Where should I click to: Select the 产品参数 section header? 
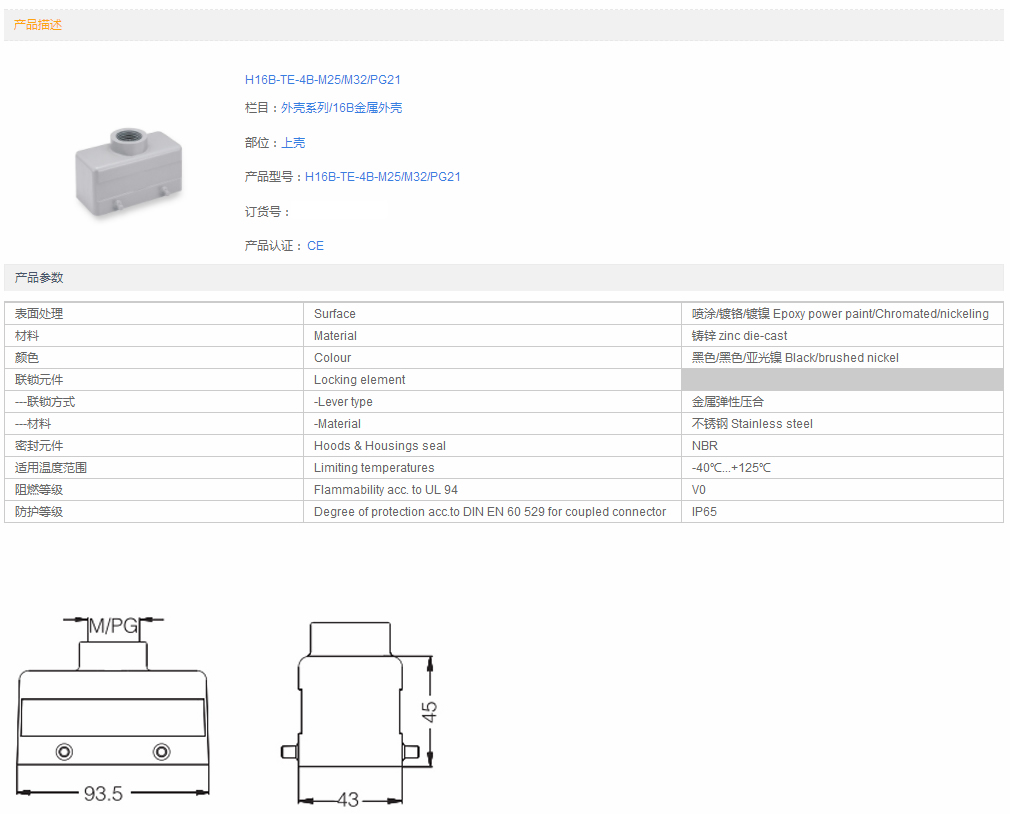click(38, 278)
